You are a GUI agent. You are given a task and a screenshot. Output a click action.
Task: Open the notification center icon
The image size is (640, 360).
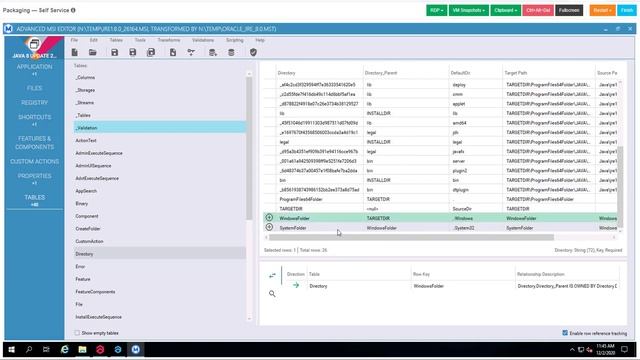pos(624,349)
